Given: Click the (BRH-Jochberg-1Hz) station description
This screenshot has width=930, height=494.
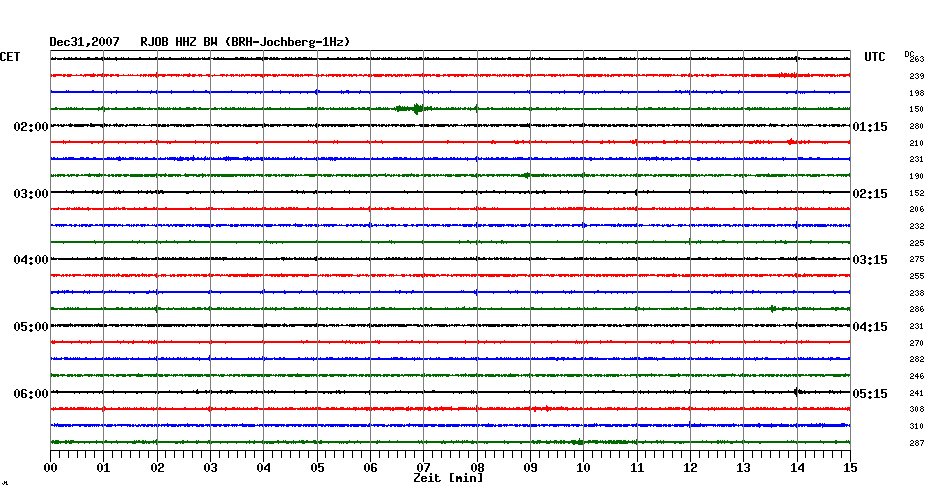Looking at the screenshot, I should (288, 42).
